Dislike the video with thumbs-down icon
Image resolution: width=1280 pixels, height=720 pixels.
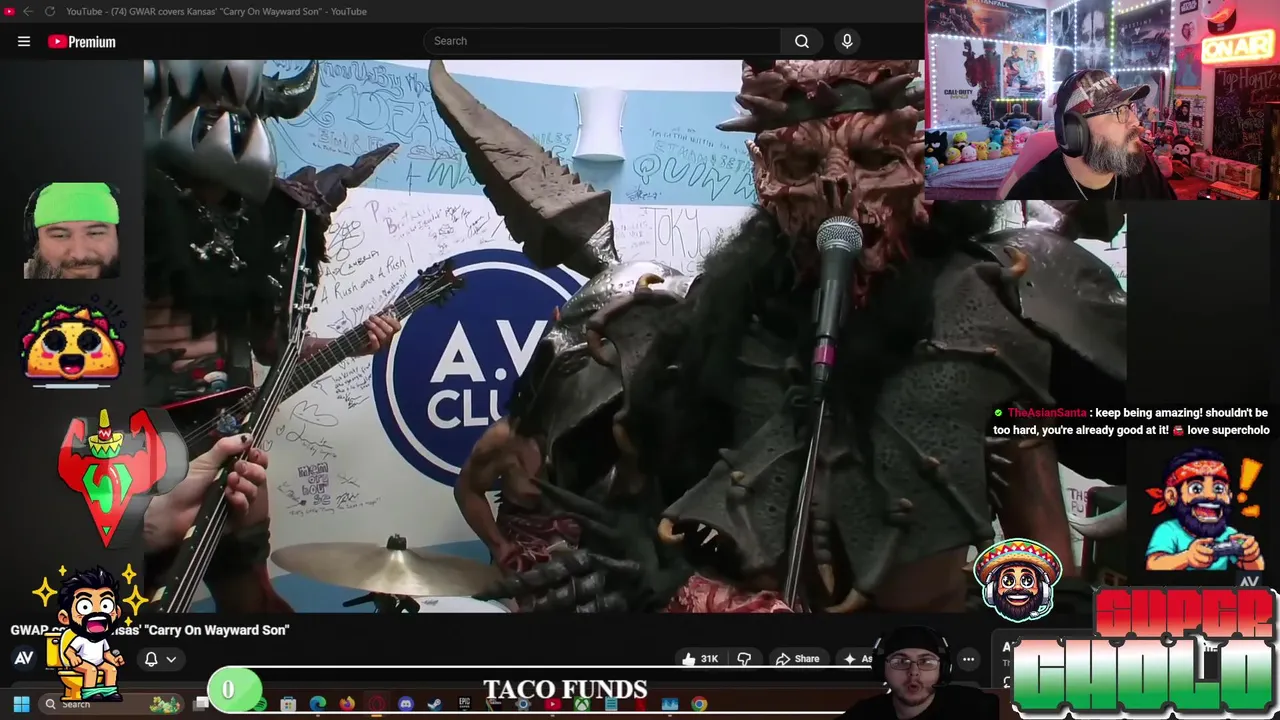744,659
